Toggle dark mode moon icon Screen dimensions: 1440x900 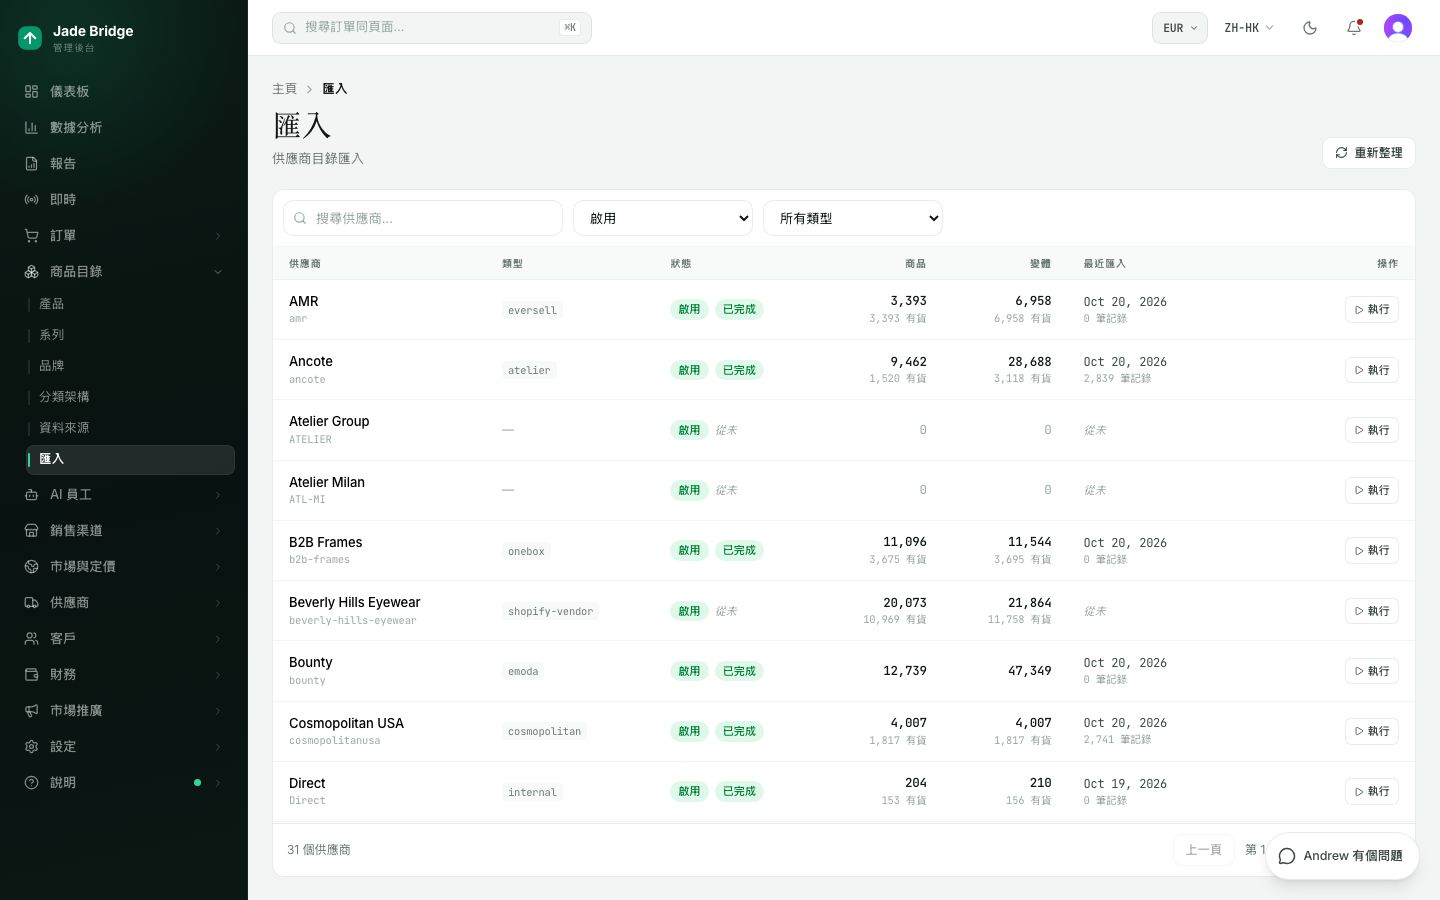tap(1310, 28)
